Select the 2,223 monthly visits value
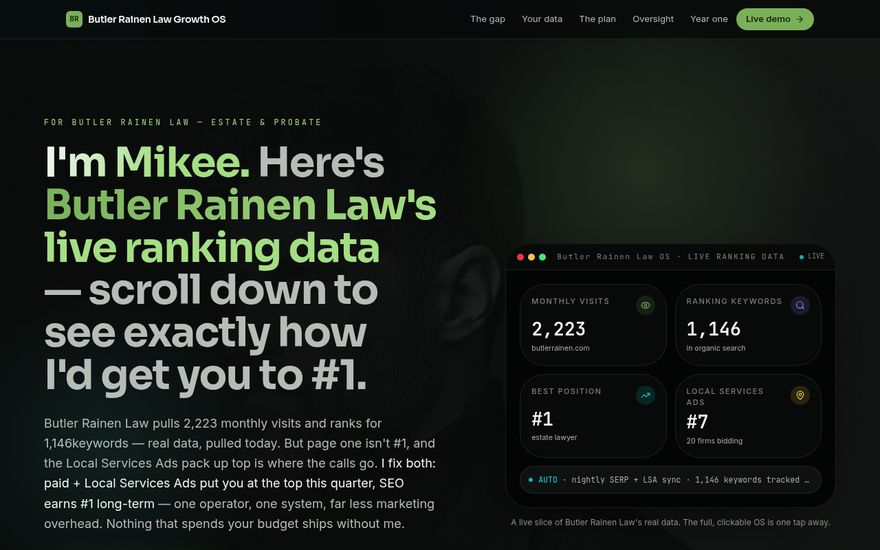 (558, 329)
